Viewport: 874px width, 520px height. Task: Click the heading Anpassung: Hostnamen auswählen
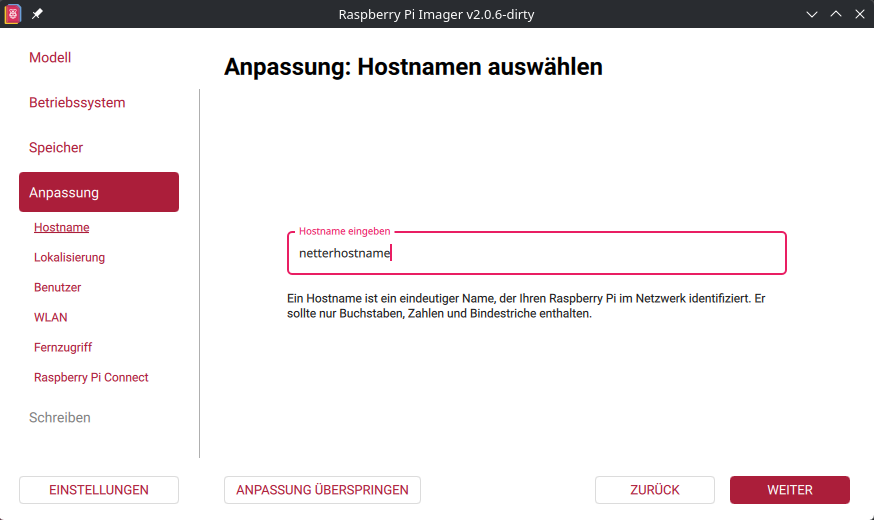(x=413, y=67)
